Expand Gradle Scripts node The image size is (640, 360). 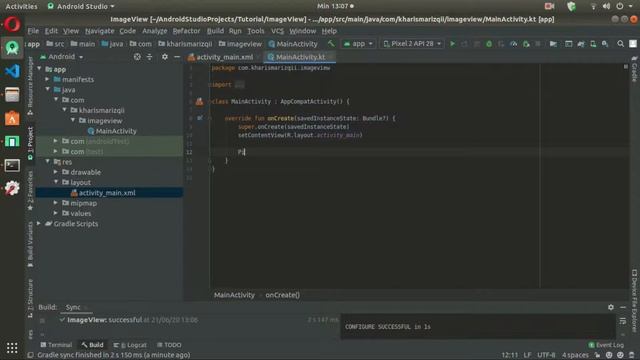39,223
